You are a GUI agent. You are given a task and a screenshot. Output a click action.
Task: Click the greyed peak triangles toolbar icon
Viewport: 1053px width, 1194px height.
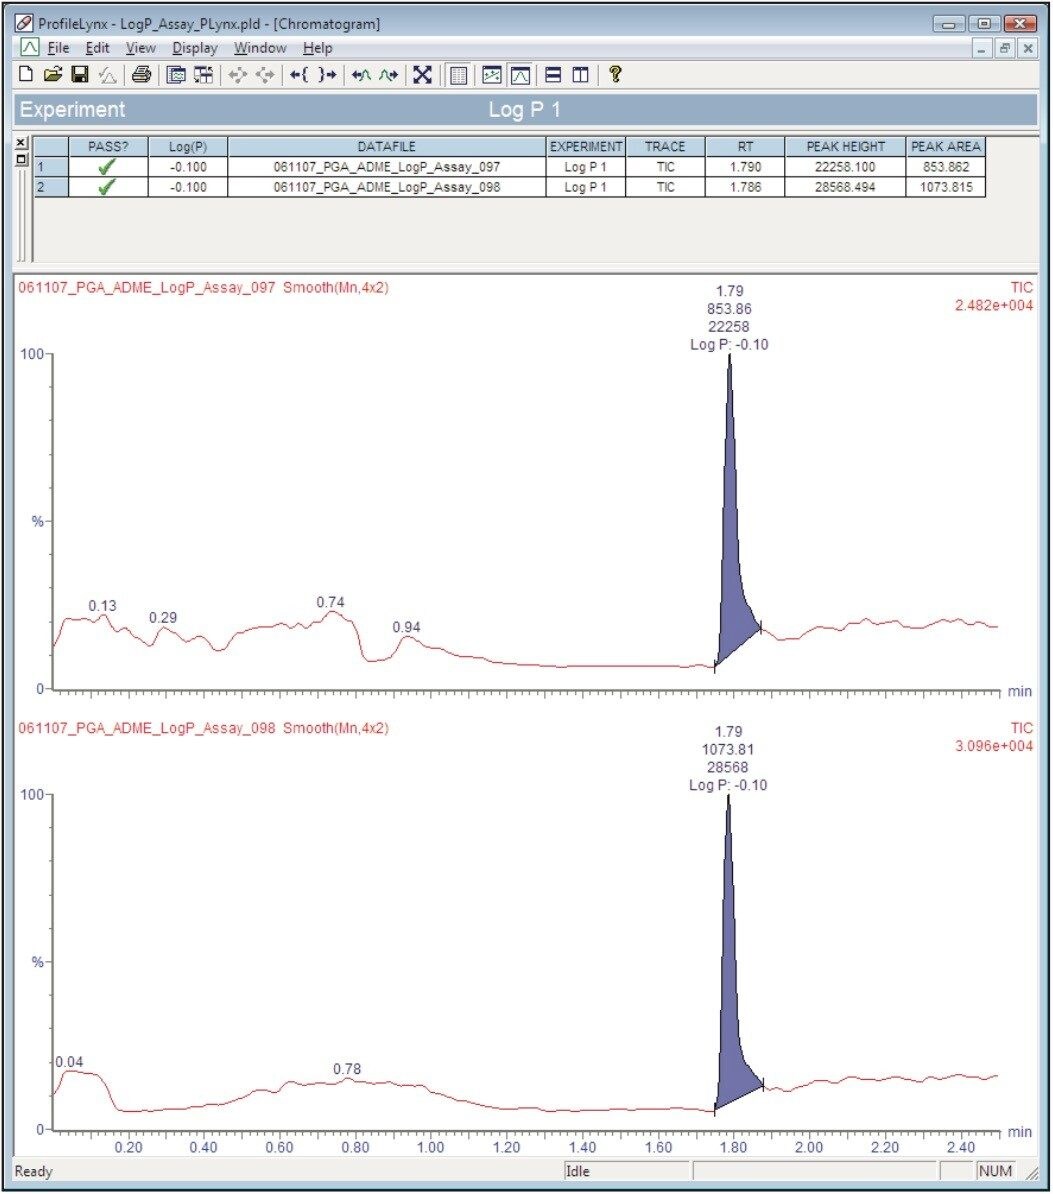(107, 75)
